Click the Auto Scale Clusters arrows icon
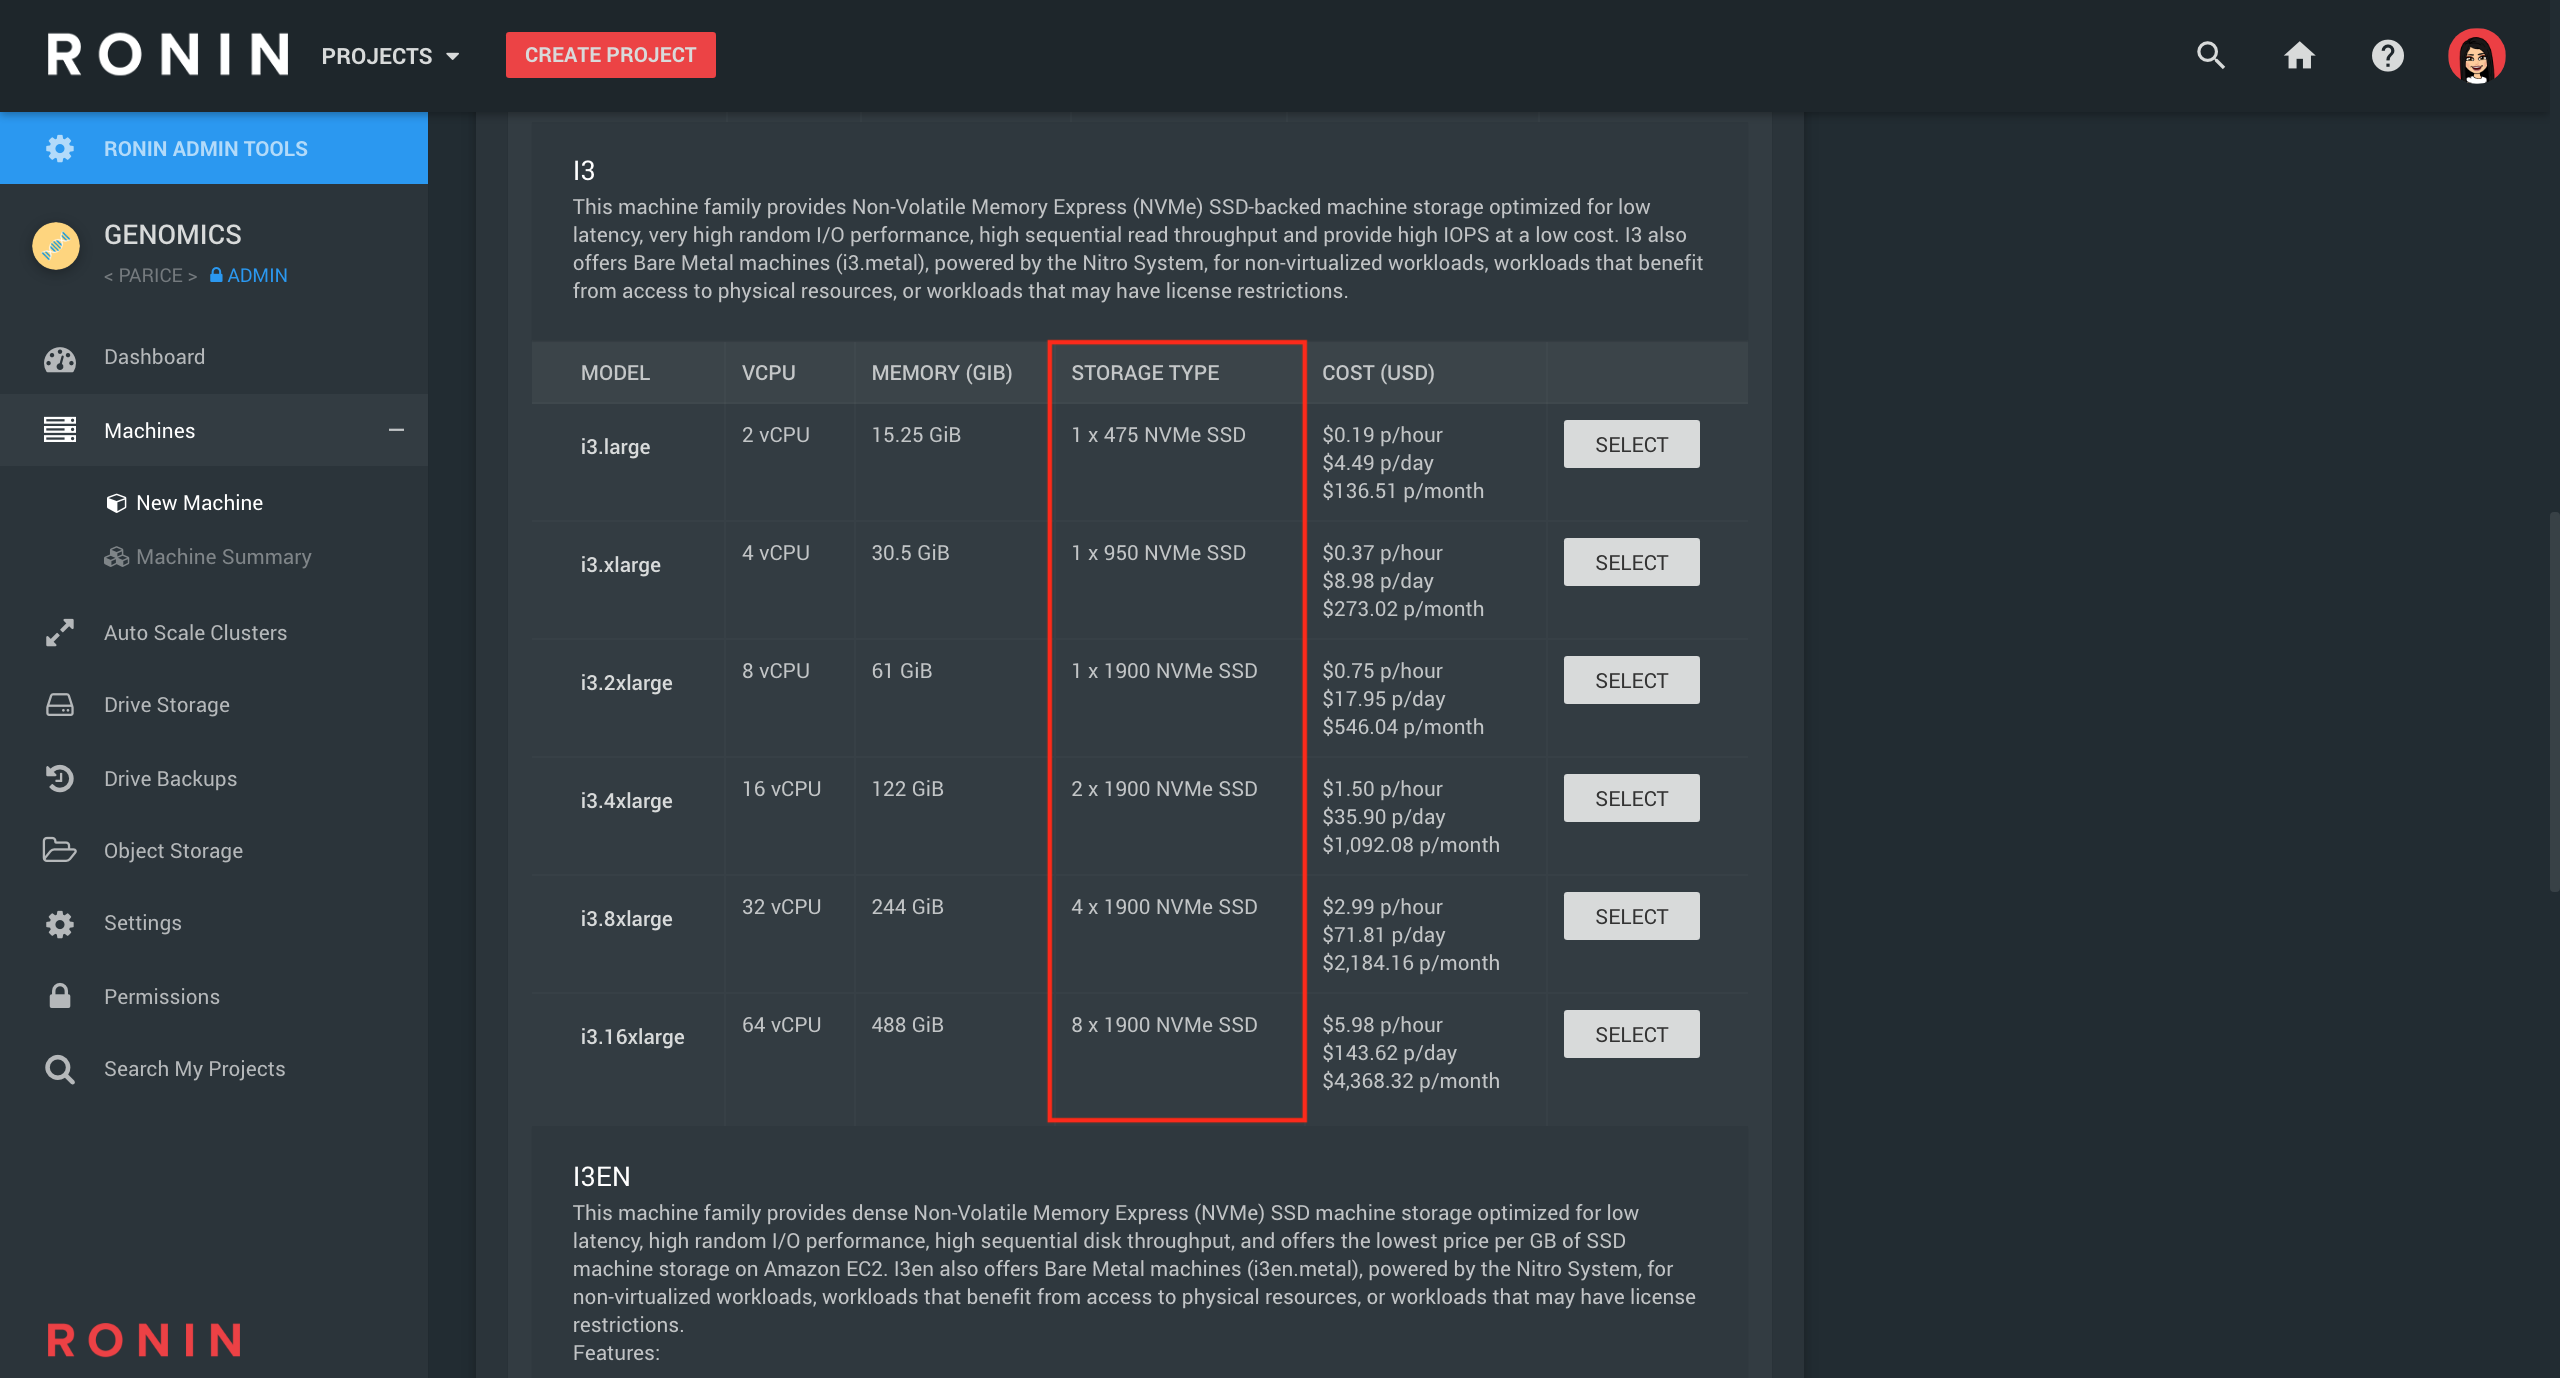Screen dimensions: 2560x1378 point(60,633)
